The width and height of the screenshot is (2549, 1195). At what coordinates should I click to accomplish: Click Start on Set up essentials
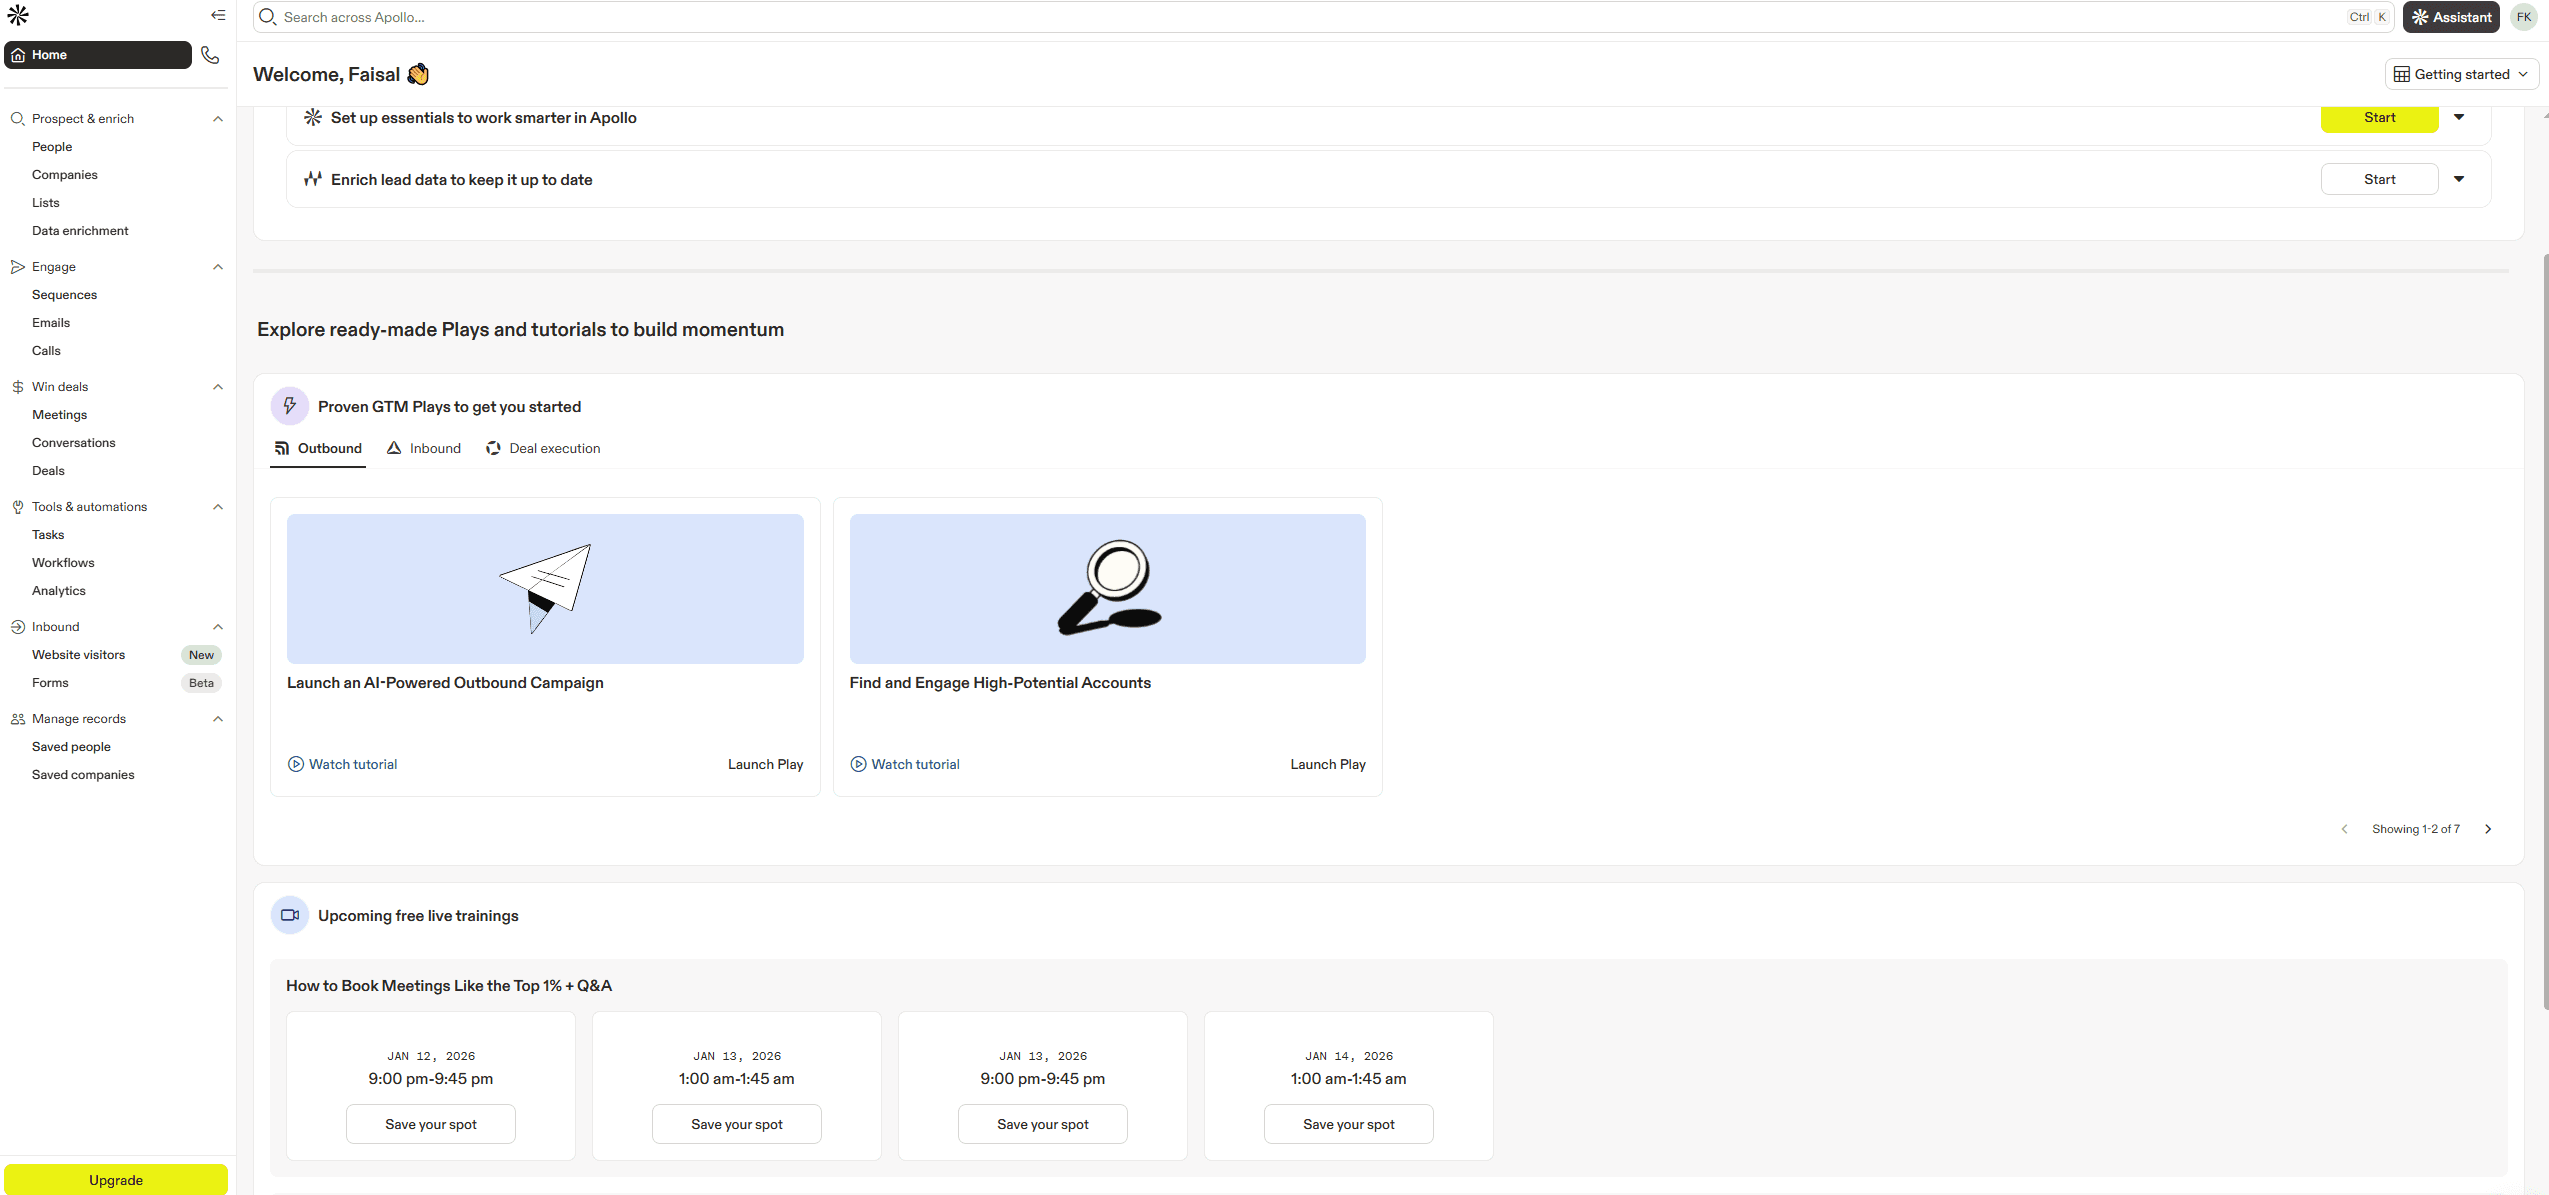point(2379,117)
